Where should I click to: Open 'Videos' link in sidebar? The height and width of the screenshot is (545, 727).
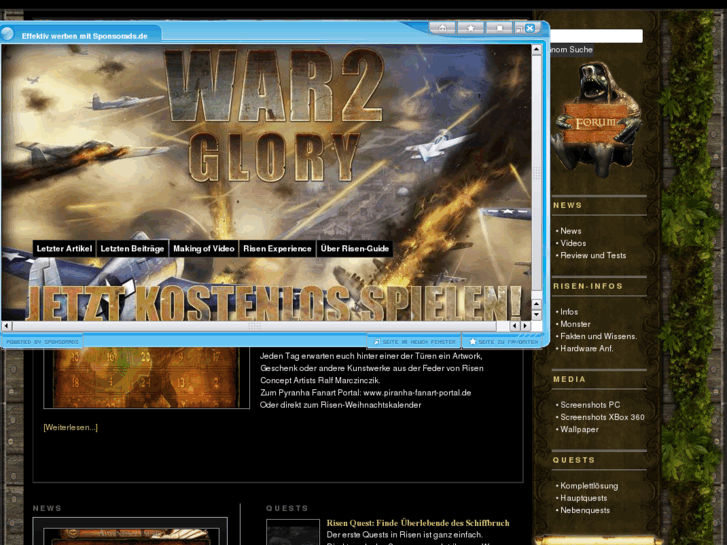(x=573, y=243)
